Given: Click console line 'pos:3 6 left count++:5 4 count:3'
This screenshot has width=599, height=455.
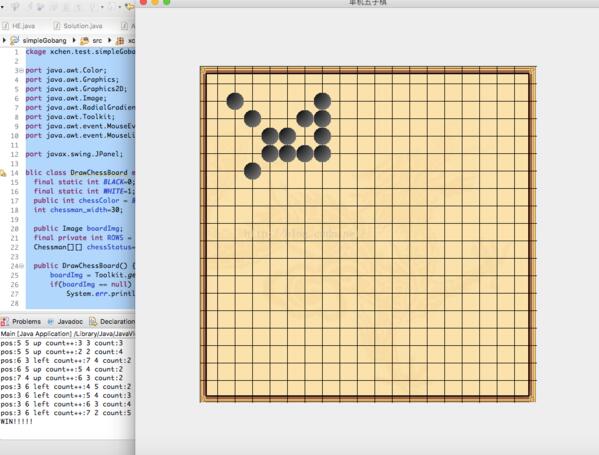Looking at the screenshot, I should click(x=66, y=395).
